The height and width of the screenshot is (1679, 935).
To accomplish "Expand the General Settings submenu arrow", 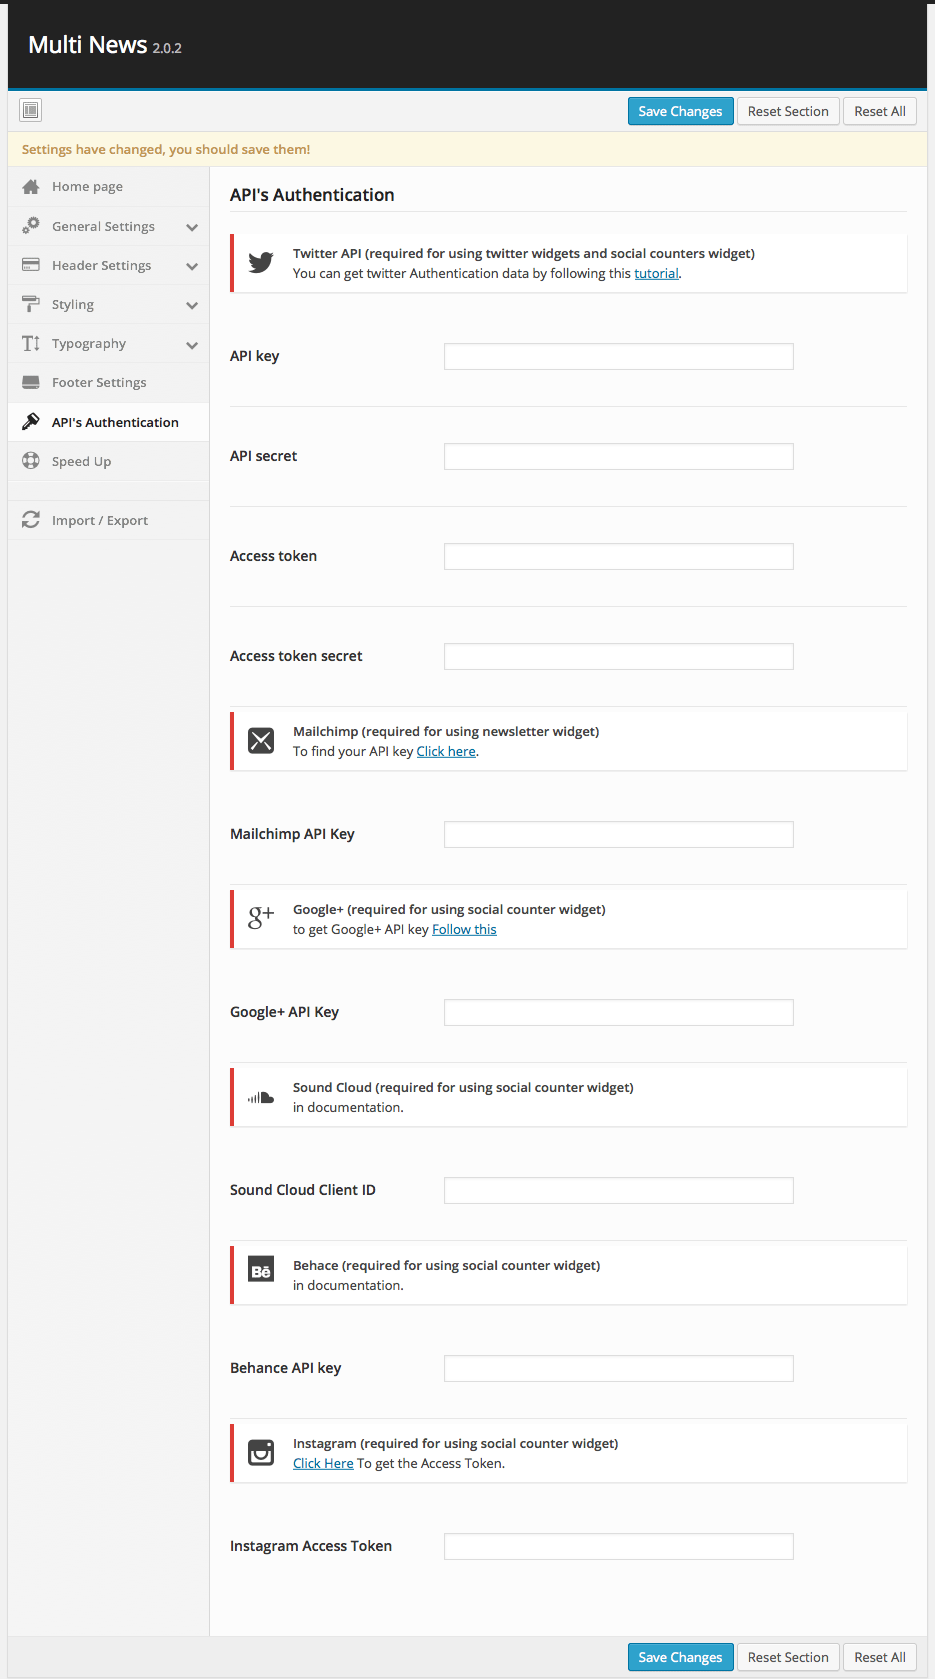I will (192, 227).
